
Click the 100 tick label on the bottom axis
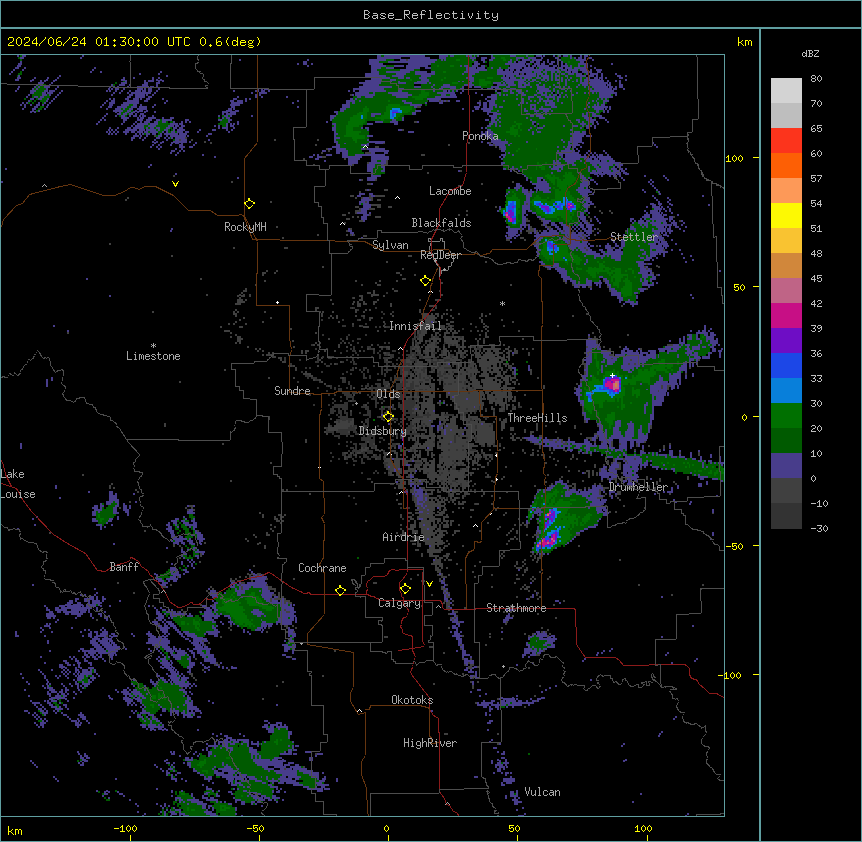643,828
